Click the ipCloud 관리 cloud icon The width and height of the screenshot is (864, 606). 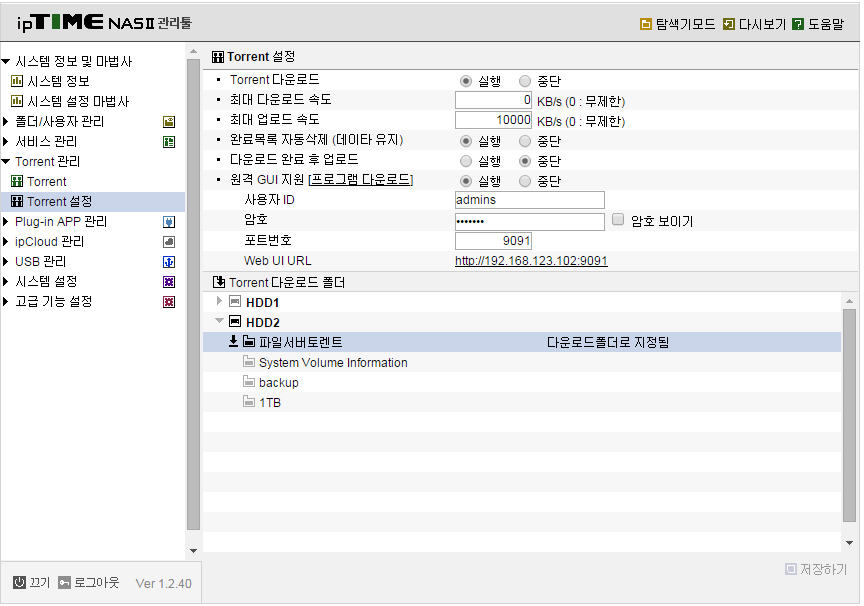click(x=169, y=242)
